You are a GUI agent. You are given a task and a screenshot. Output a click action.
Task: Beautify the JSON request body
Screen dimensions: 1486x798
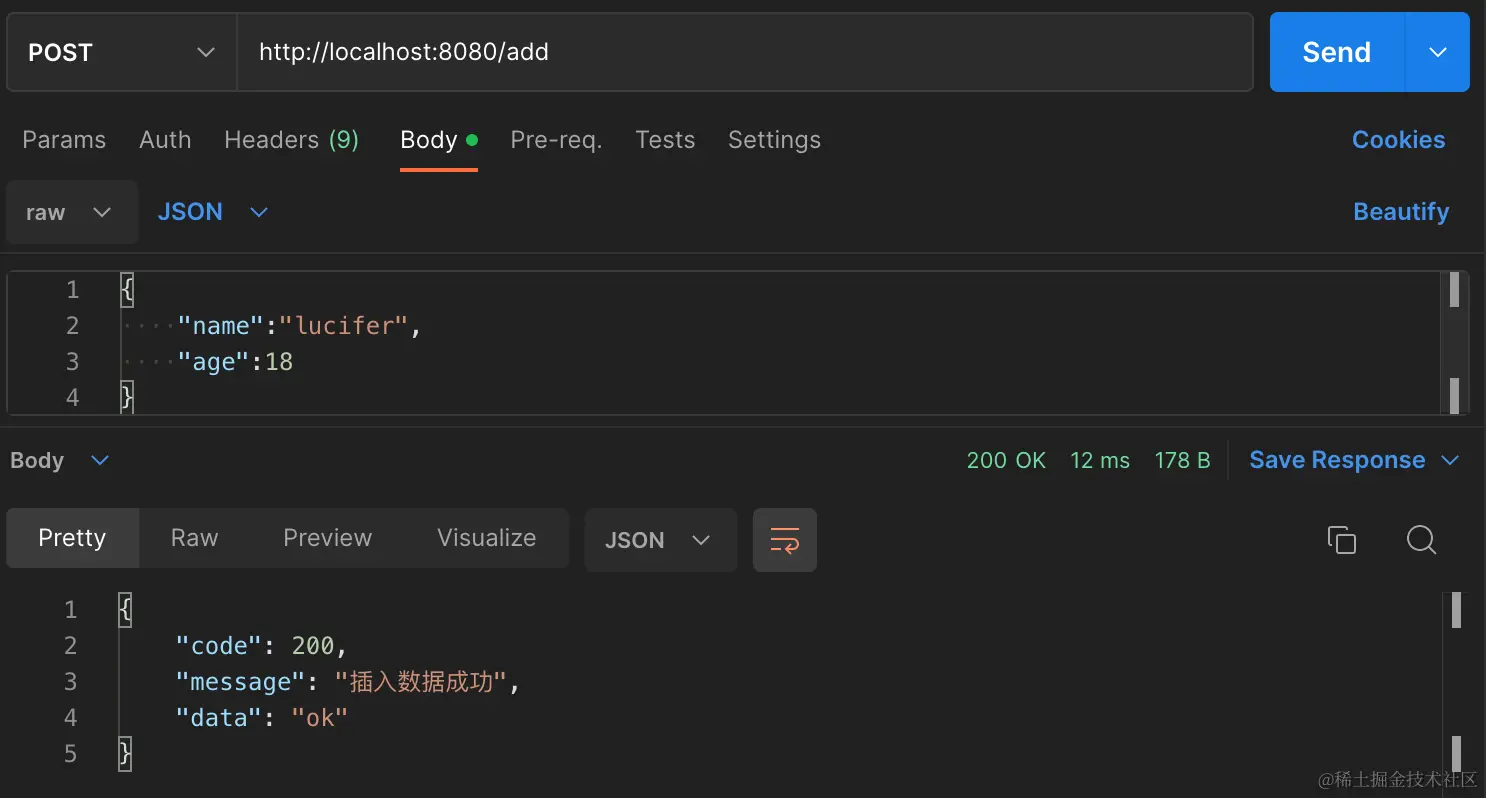1400,212
